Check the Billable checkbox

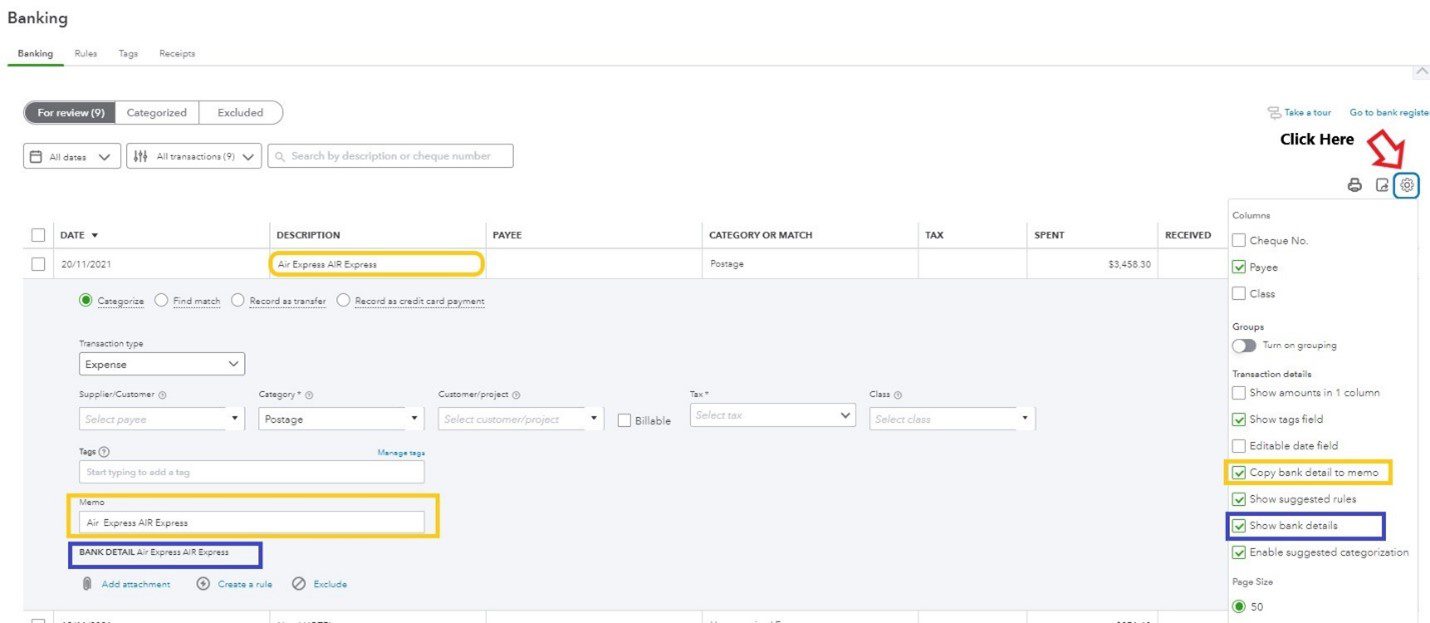pyautogui.click(x=625, y=420)
